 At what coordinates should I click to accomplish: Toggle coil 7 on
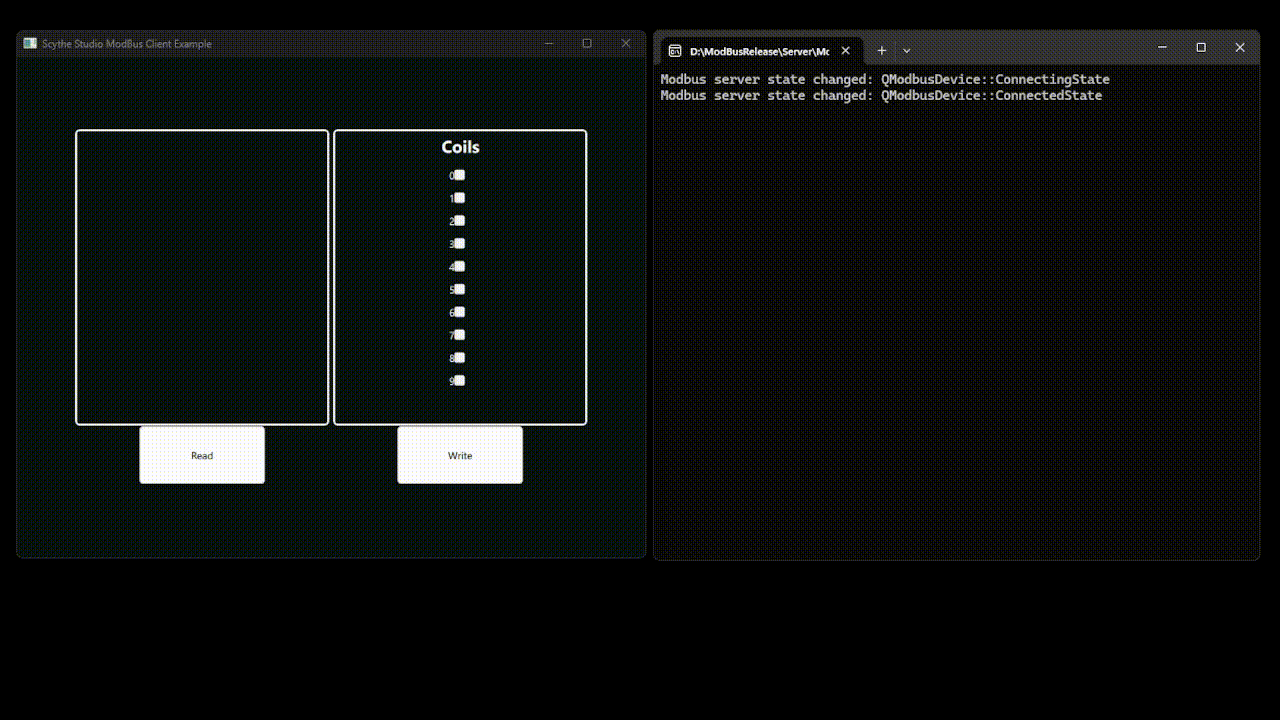coord(459,334)
